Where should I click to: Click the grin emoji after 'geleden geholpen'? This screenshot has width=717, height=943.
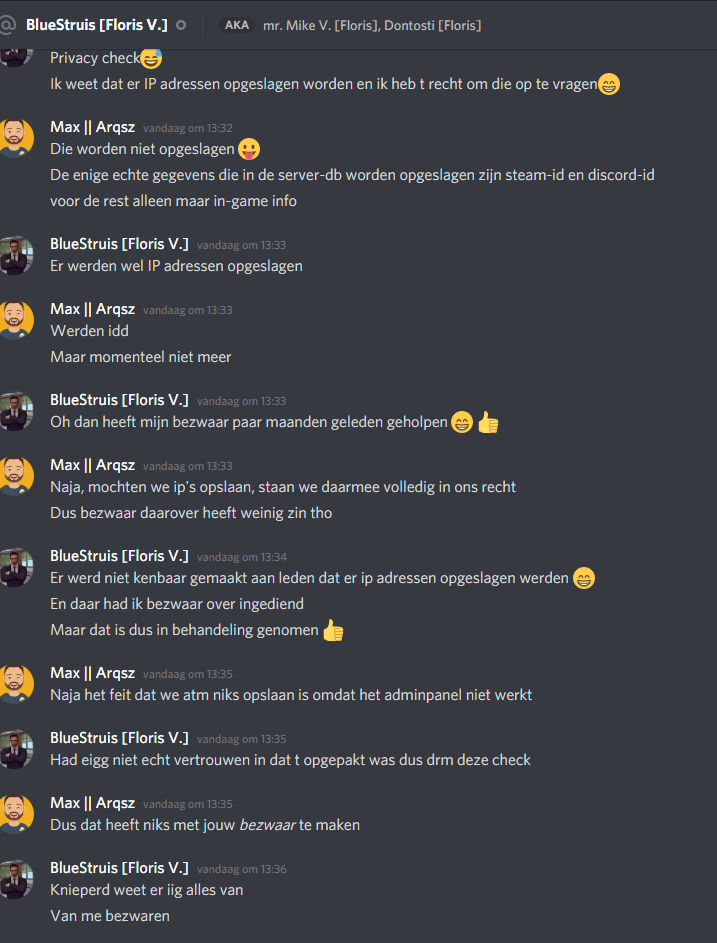pos(462,422)
